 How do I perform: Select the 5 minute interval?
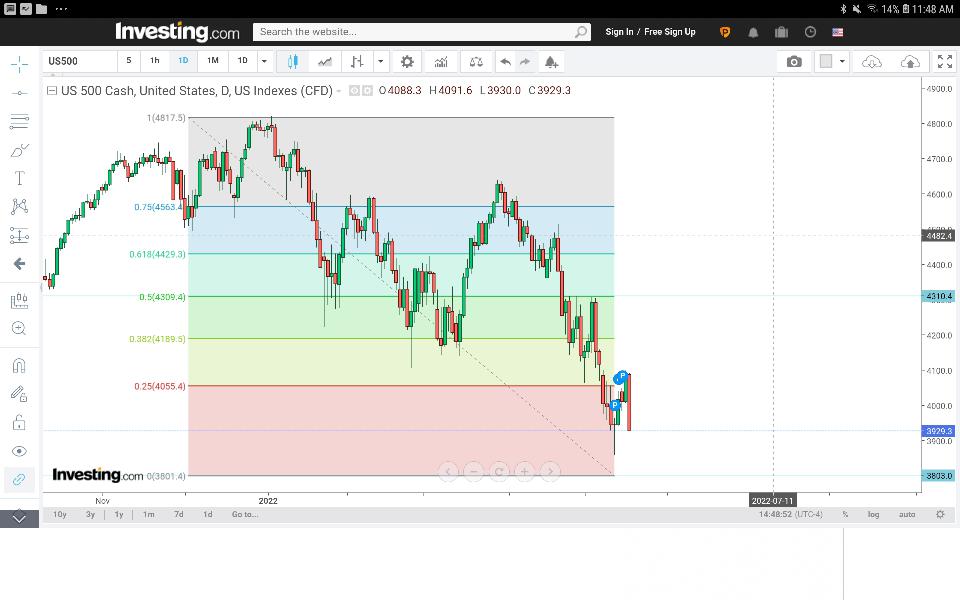click(129, 61)
